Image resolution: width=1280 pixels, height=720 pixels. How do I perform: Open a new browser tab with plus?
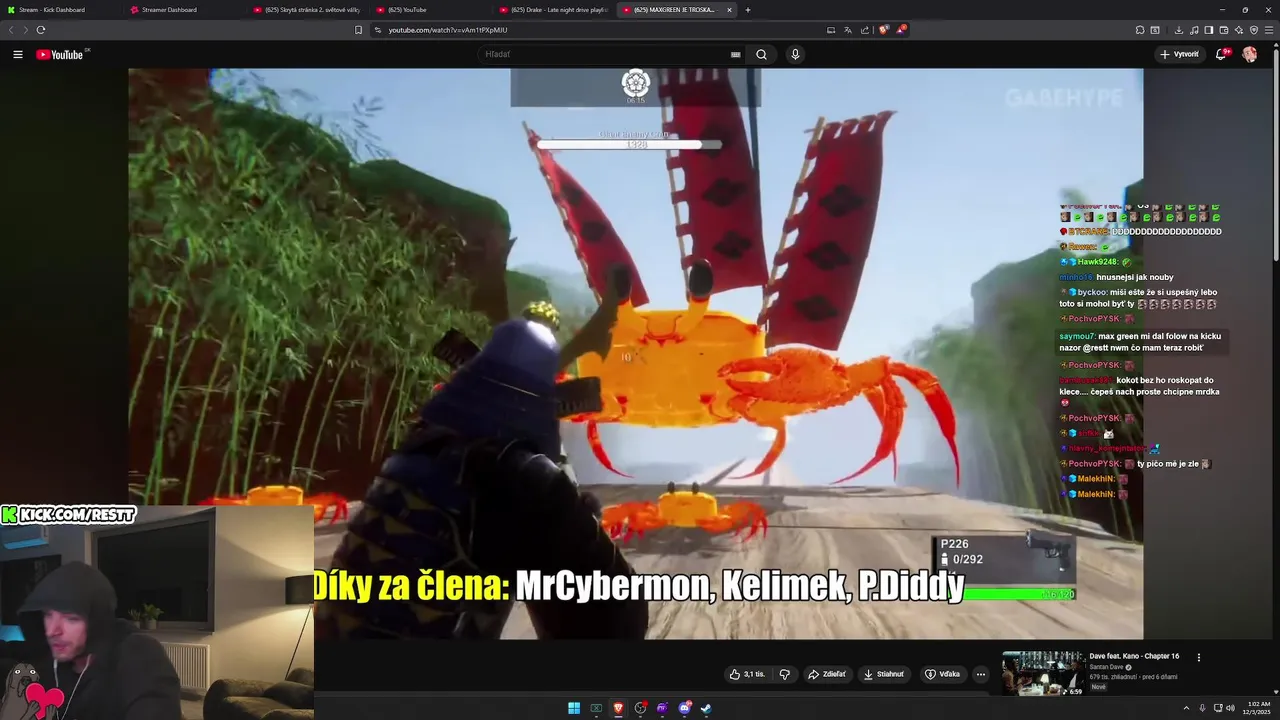(748, 10)
